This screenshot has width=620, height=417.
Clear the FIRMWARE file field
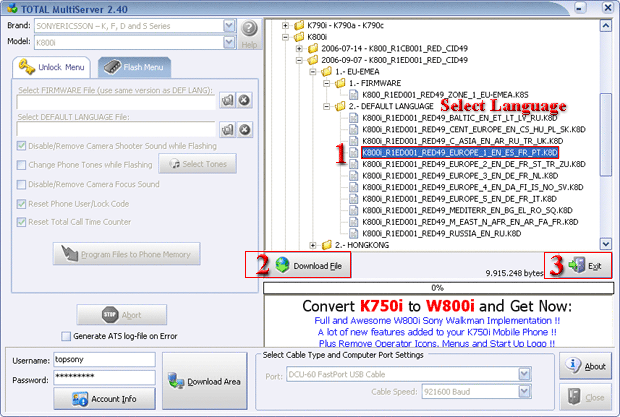pos(244,100)
